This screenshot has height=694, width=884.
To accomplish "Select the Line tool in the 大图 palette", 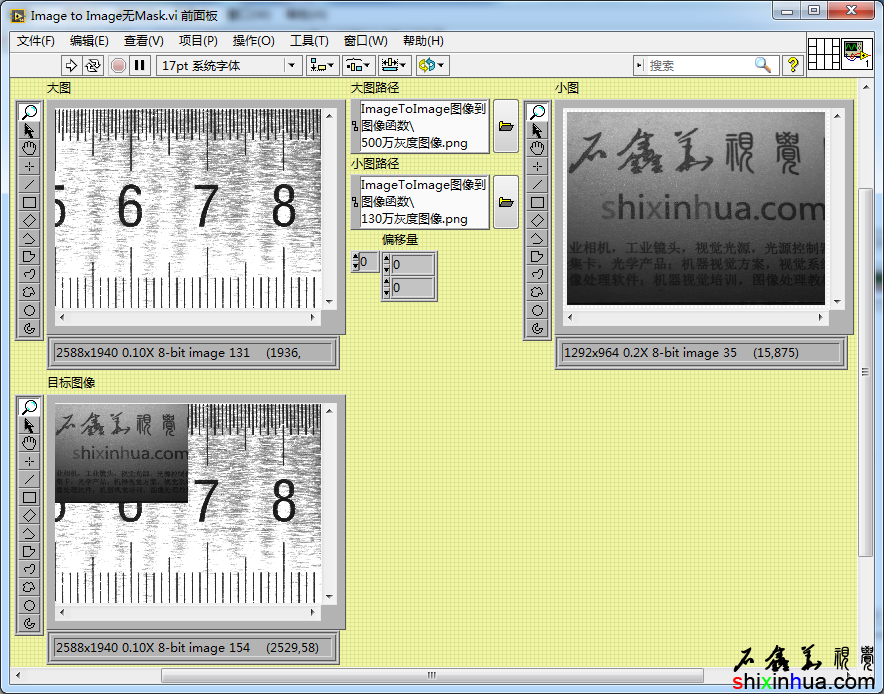I will point(30,184).
